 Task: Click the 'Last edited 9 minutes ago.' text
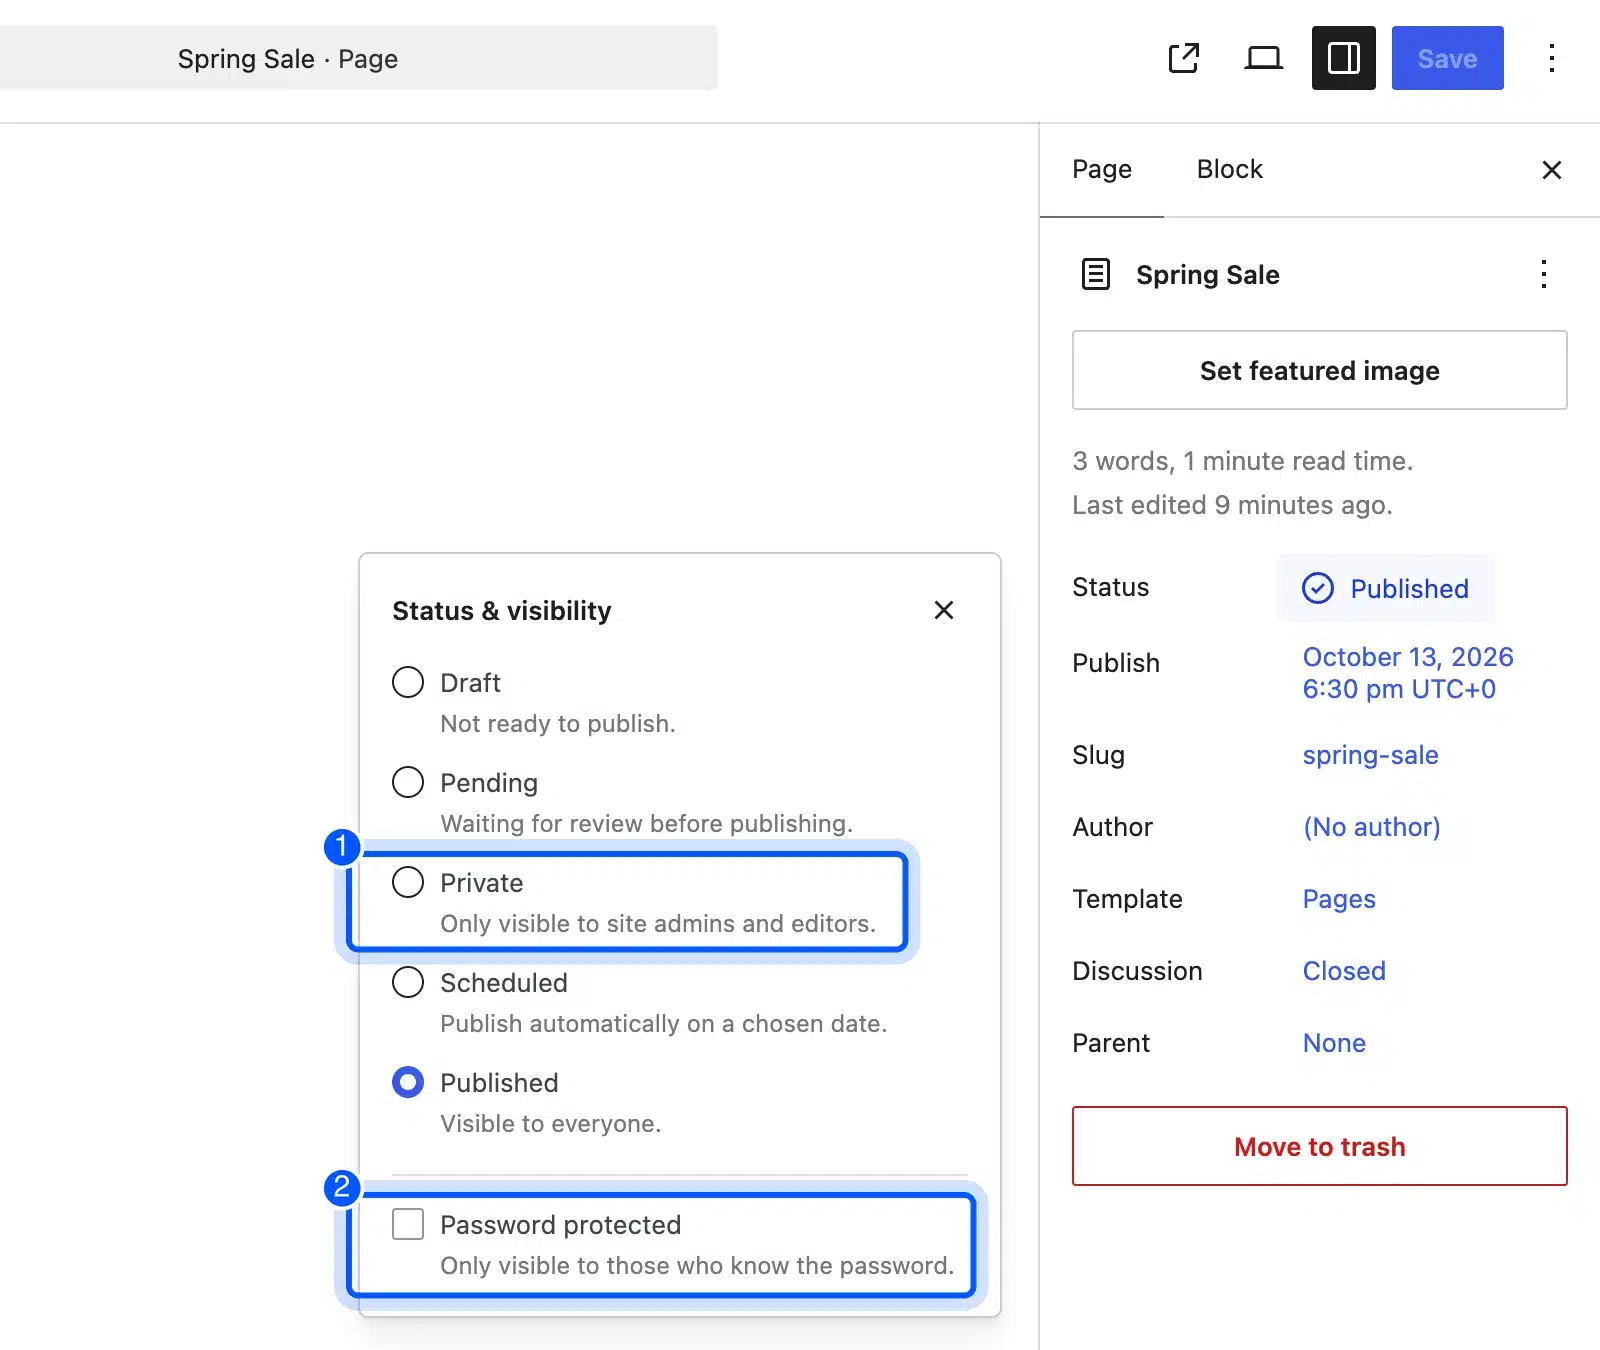(1232, 505)
